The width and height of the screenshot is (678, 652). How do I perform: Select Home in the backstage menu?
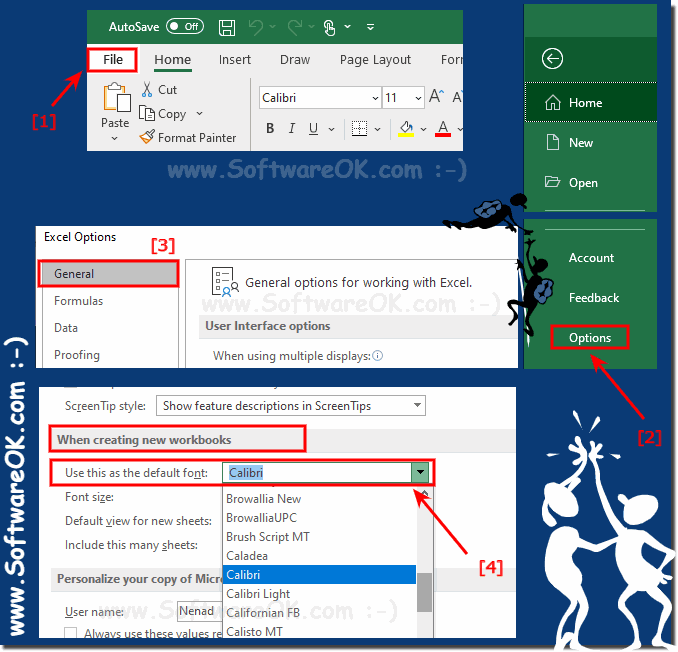pos(591,102)
